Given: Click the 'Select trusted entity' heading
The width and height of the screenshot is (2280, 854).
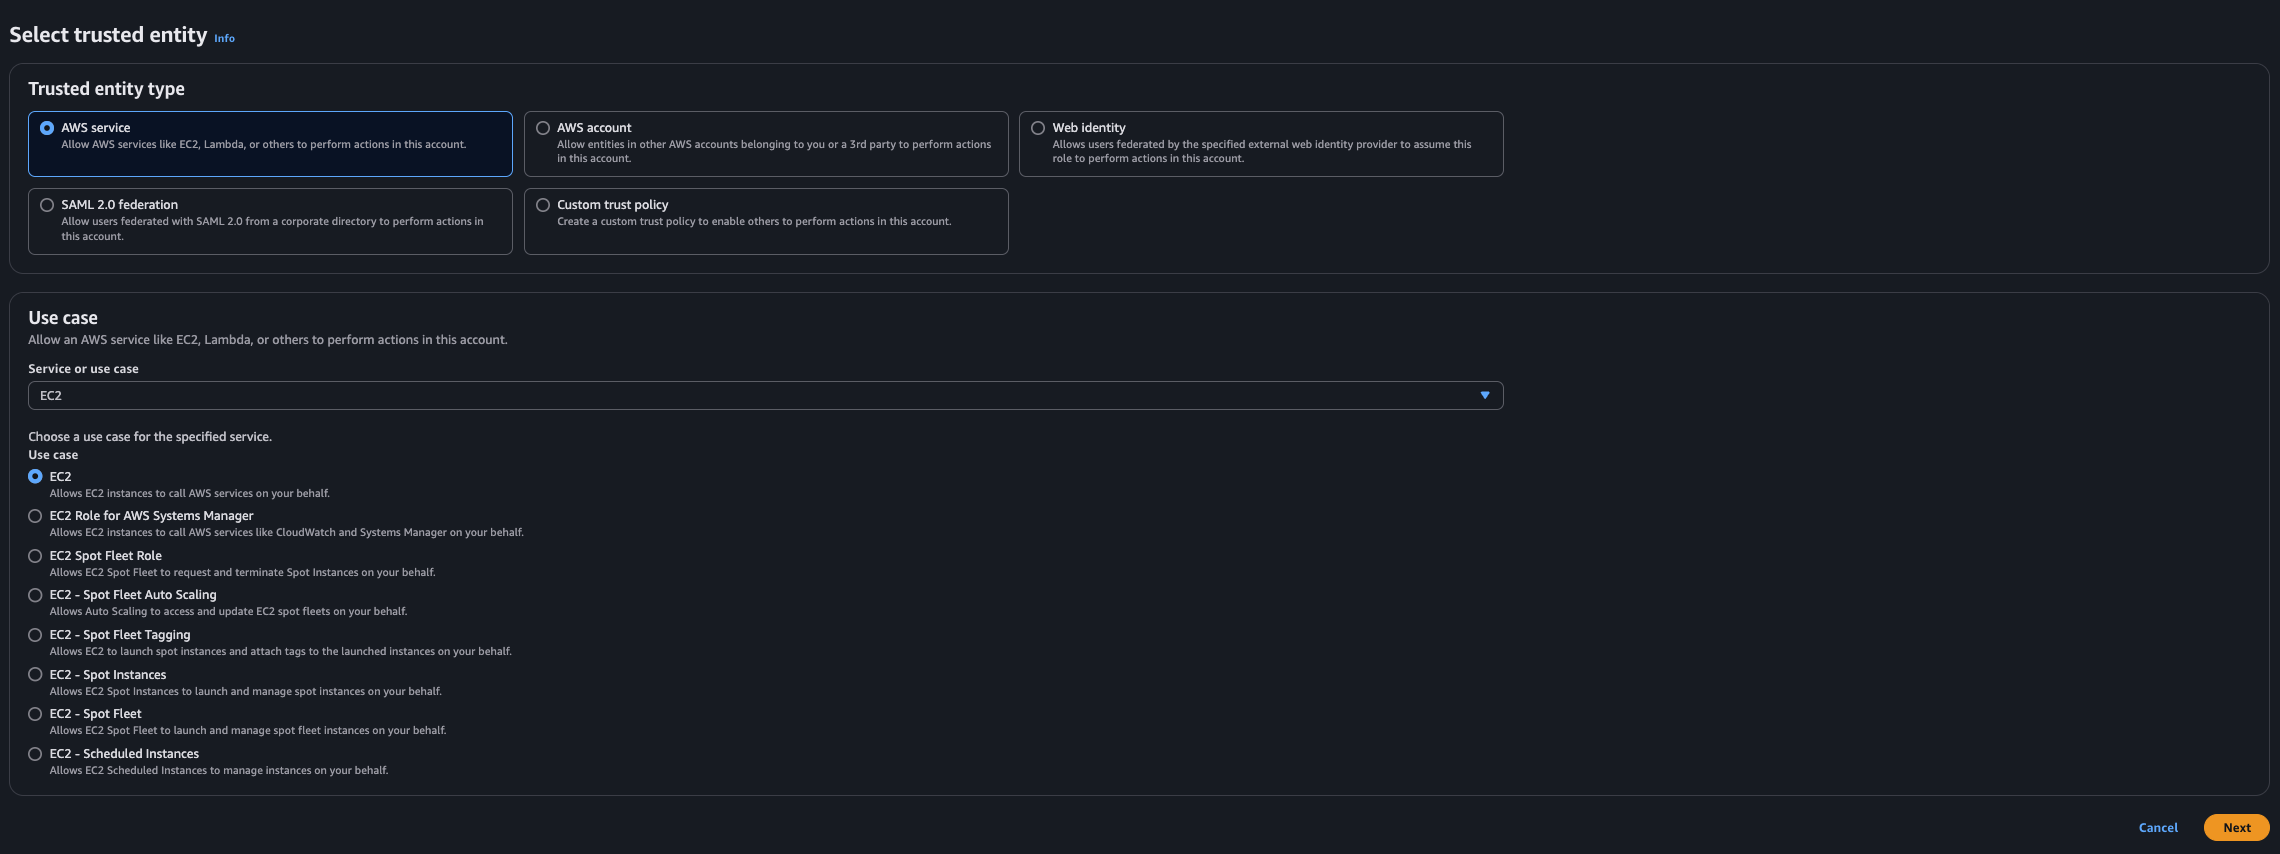Looking at the screenshot, I should 108,35.
